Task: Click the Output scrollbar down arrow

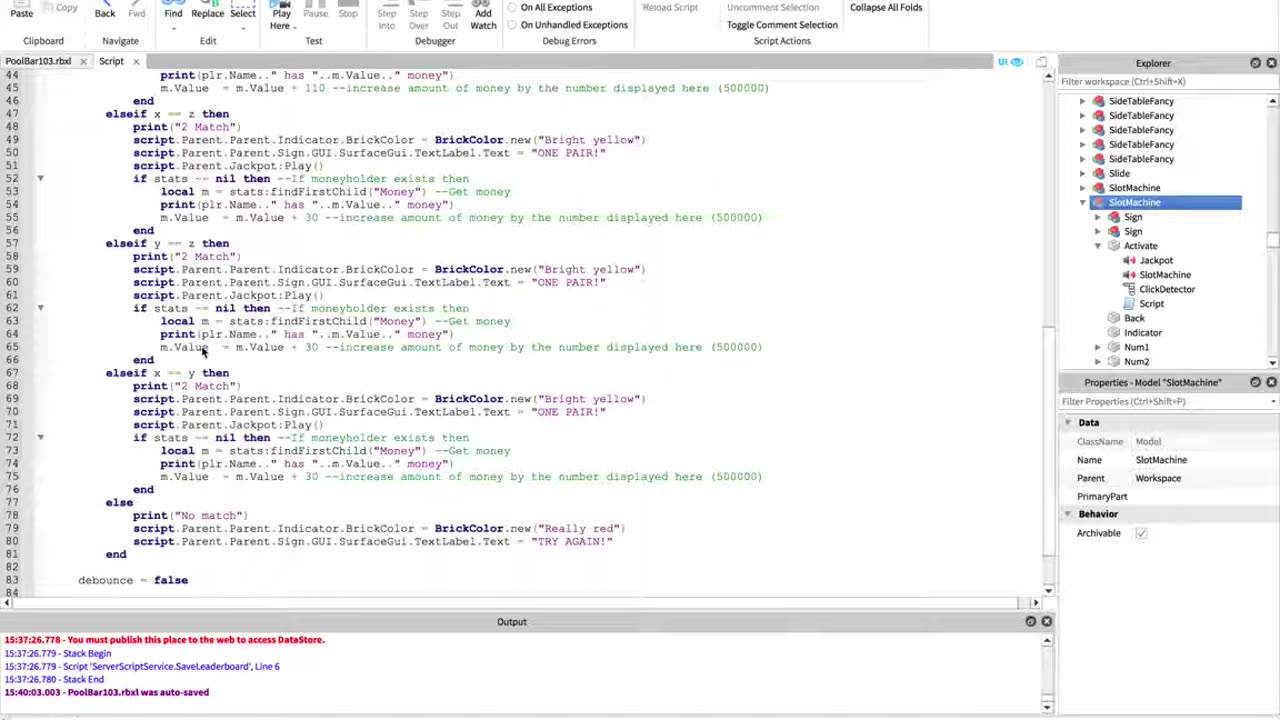Action: (x=1046, y=708)
